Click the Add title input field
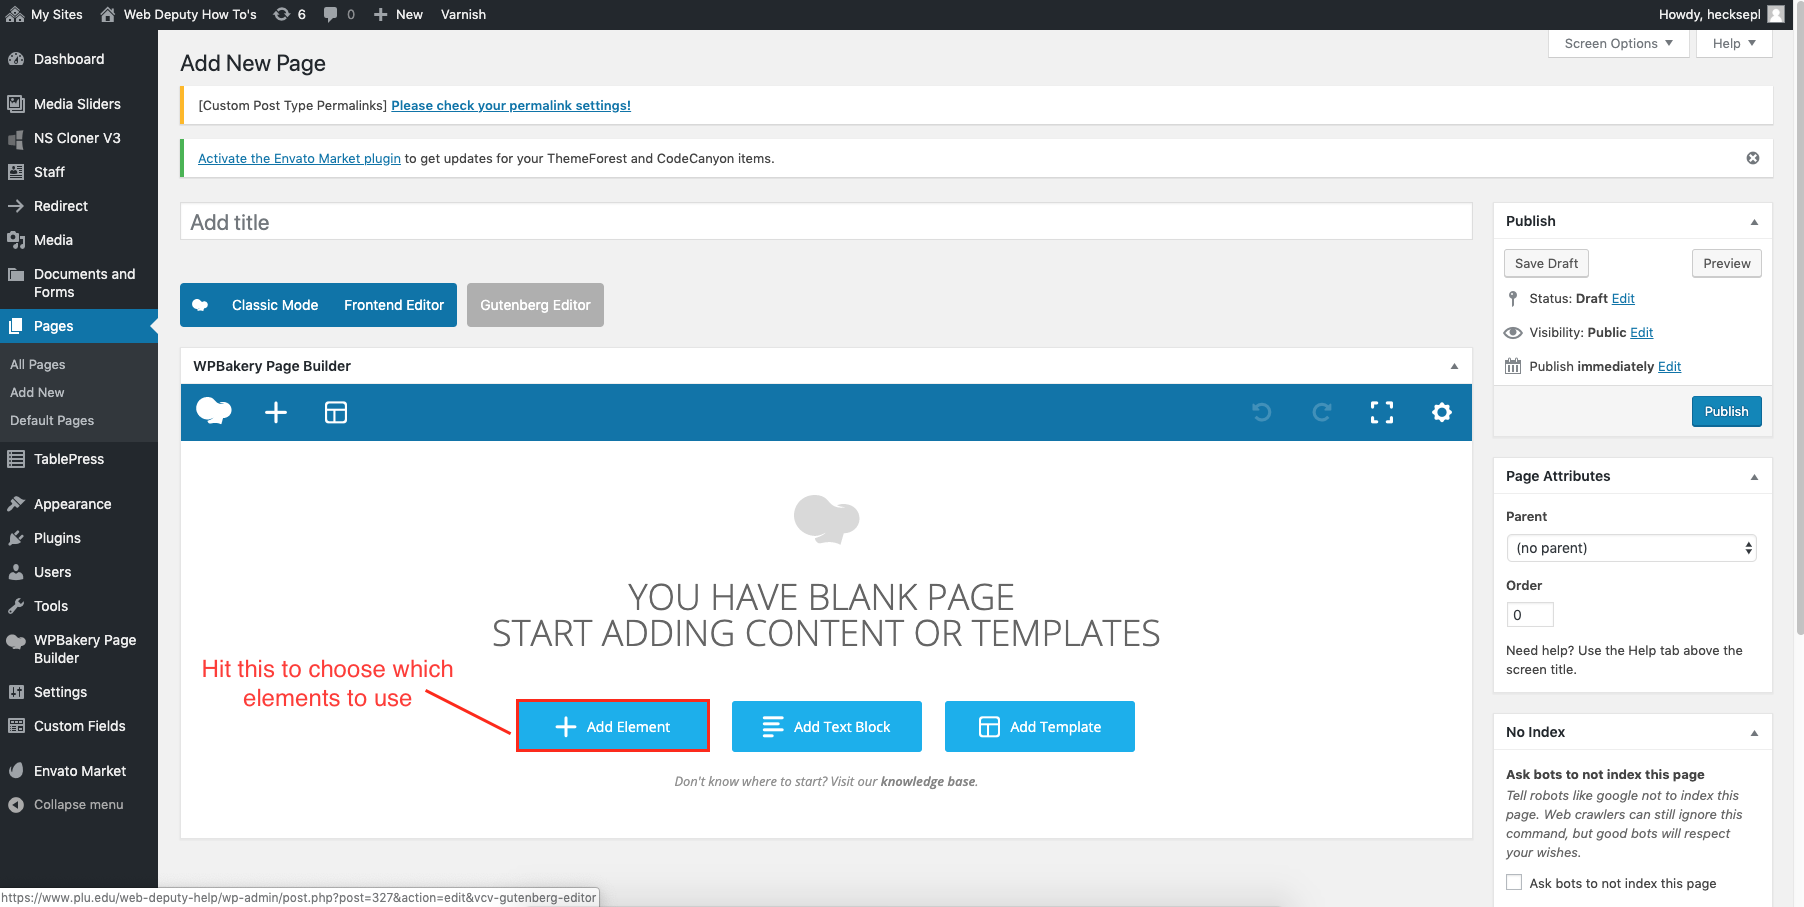The width and height of the screenshot is (1804, 907). 826,222
